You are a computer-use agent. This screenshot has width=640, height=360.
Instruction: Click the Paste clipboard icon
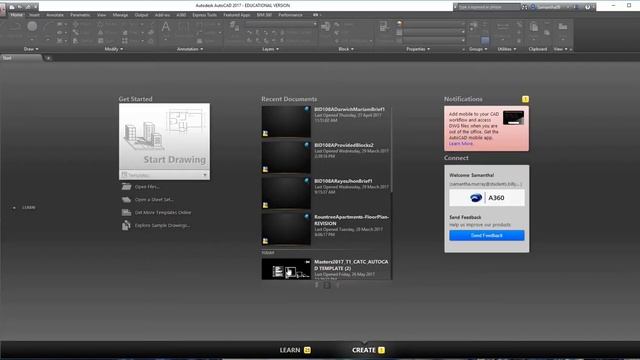pyautogui.click(x=533, y=27)
